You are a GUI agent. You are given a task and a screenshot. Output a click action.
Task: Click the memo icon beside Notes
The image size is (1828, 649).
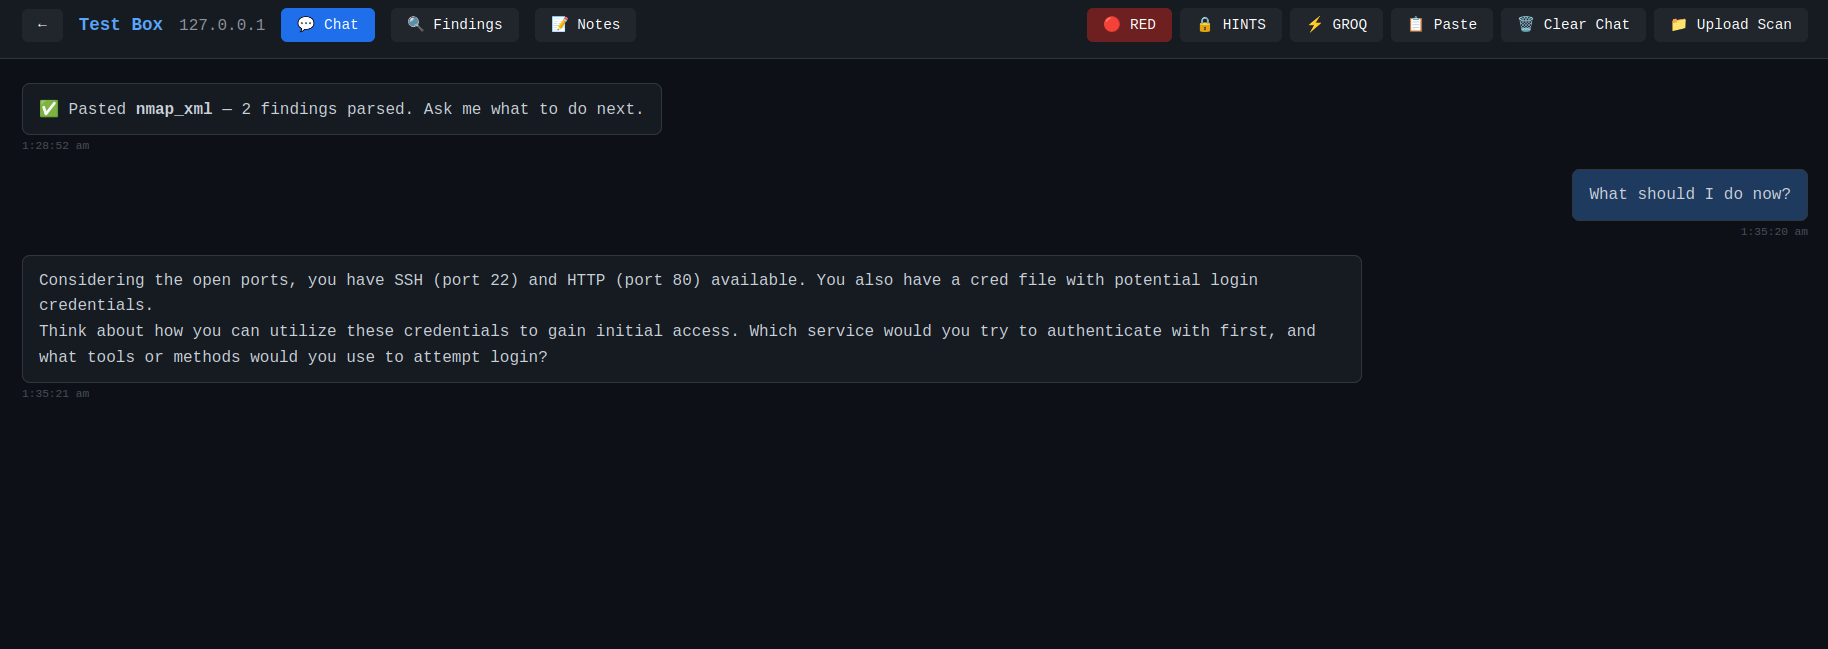click(x=559, y=25)
